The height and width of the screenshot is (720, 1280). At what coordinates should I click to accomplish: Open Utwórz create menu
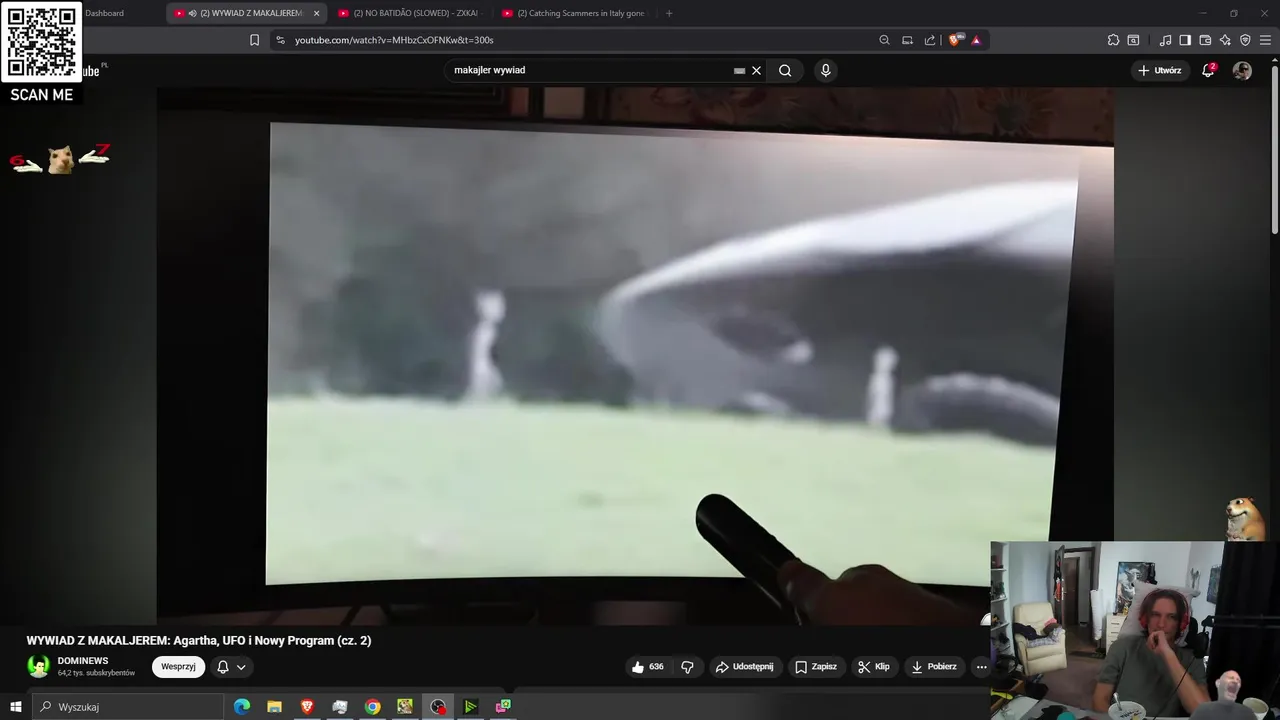(x=1160, y=70)
